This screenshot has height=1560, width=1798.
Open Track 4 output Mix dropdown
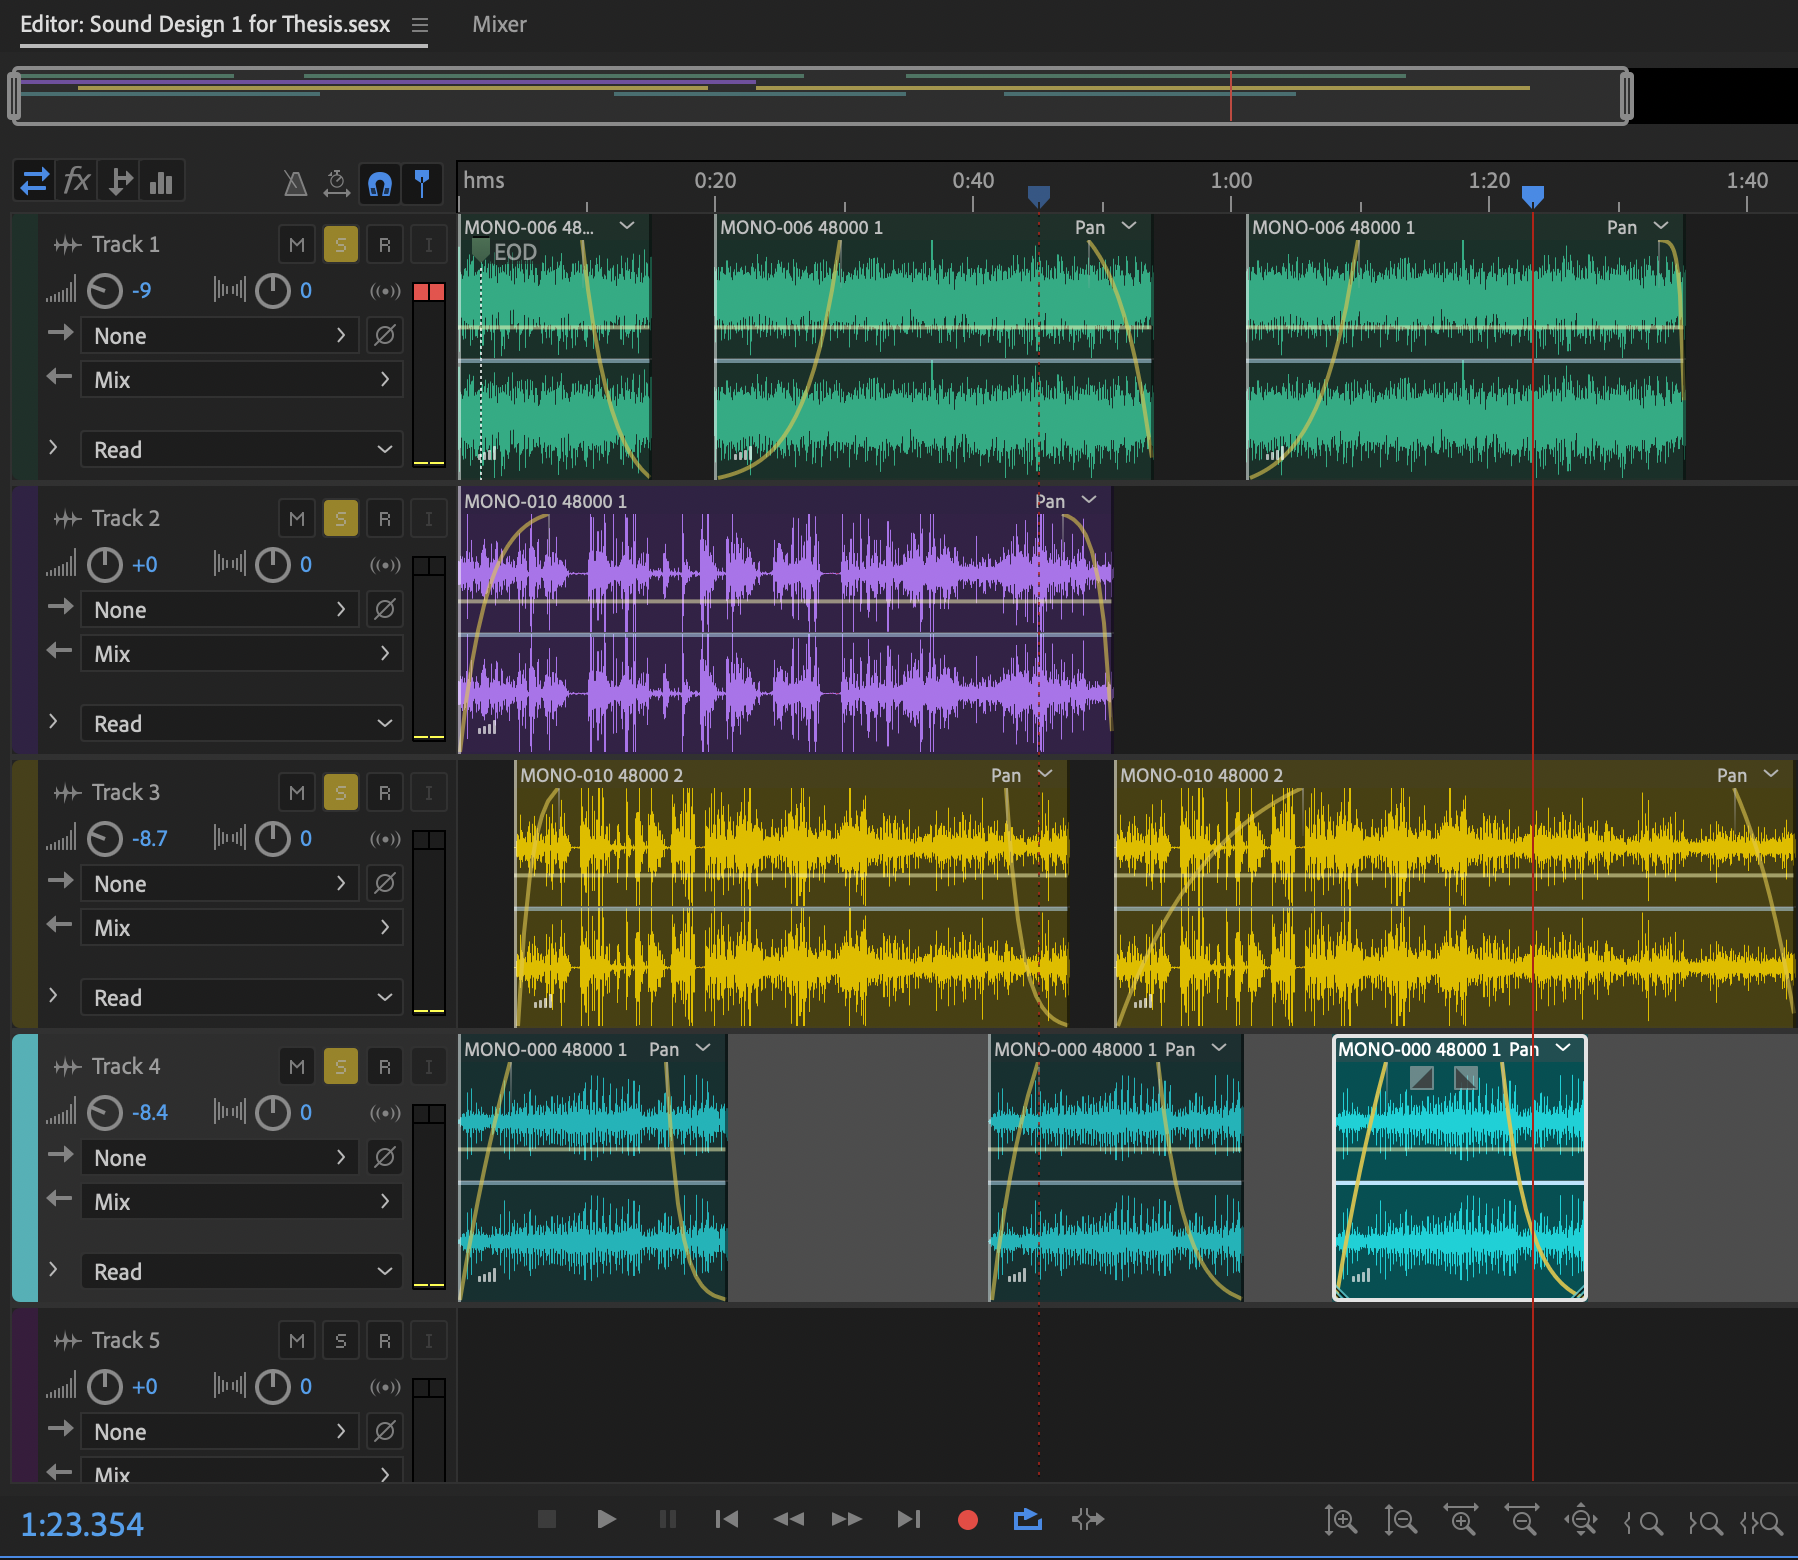(x=242, y=1202)
